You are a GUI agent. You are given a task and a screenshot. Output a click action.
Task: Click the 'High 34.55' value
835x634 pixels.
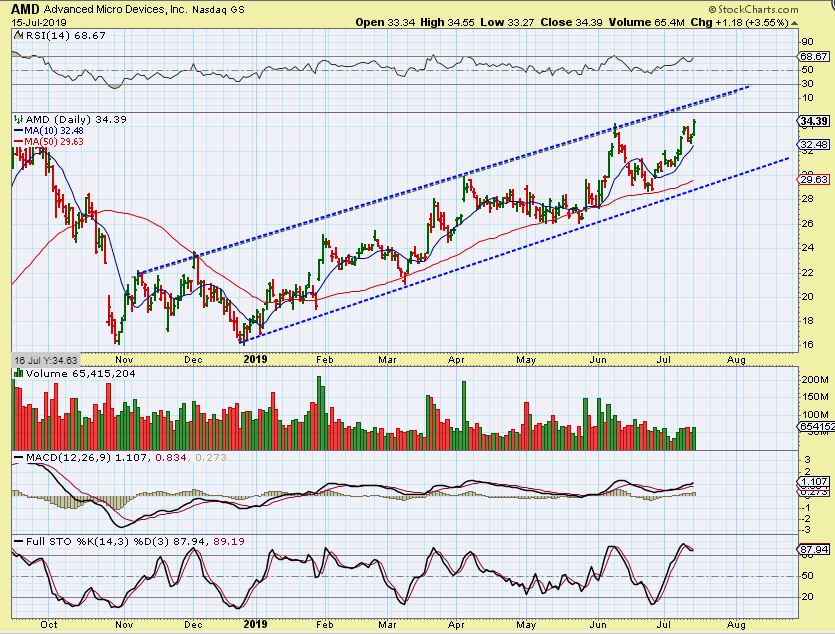click(447, 22)
